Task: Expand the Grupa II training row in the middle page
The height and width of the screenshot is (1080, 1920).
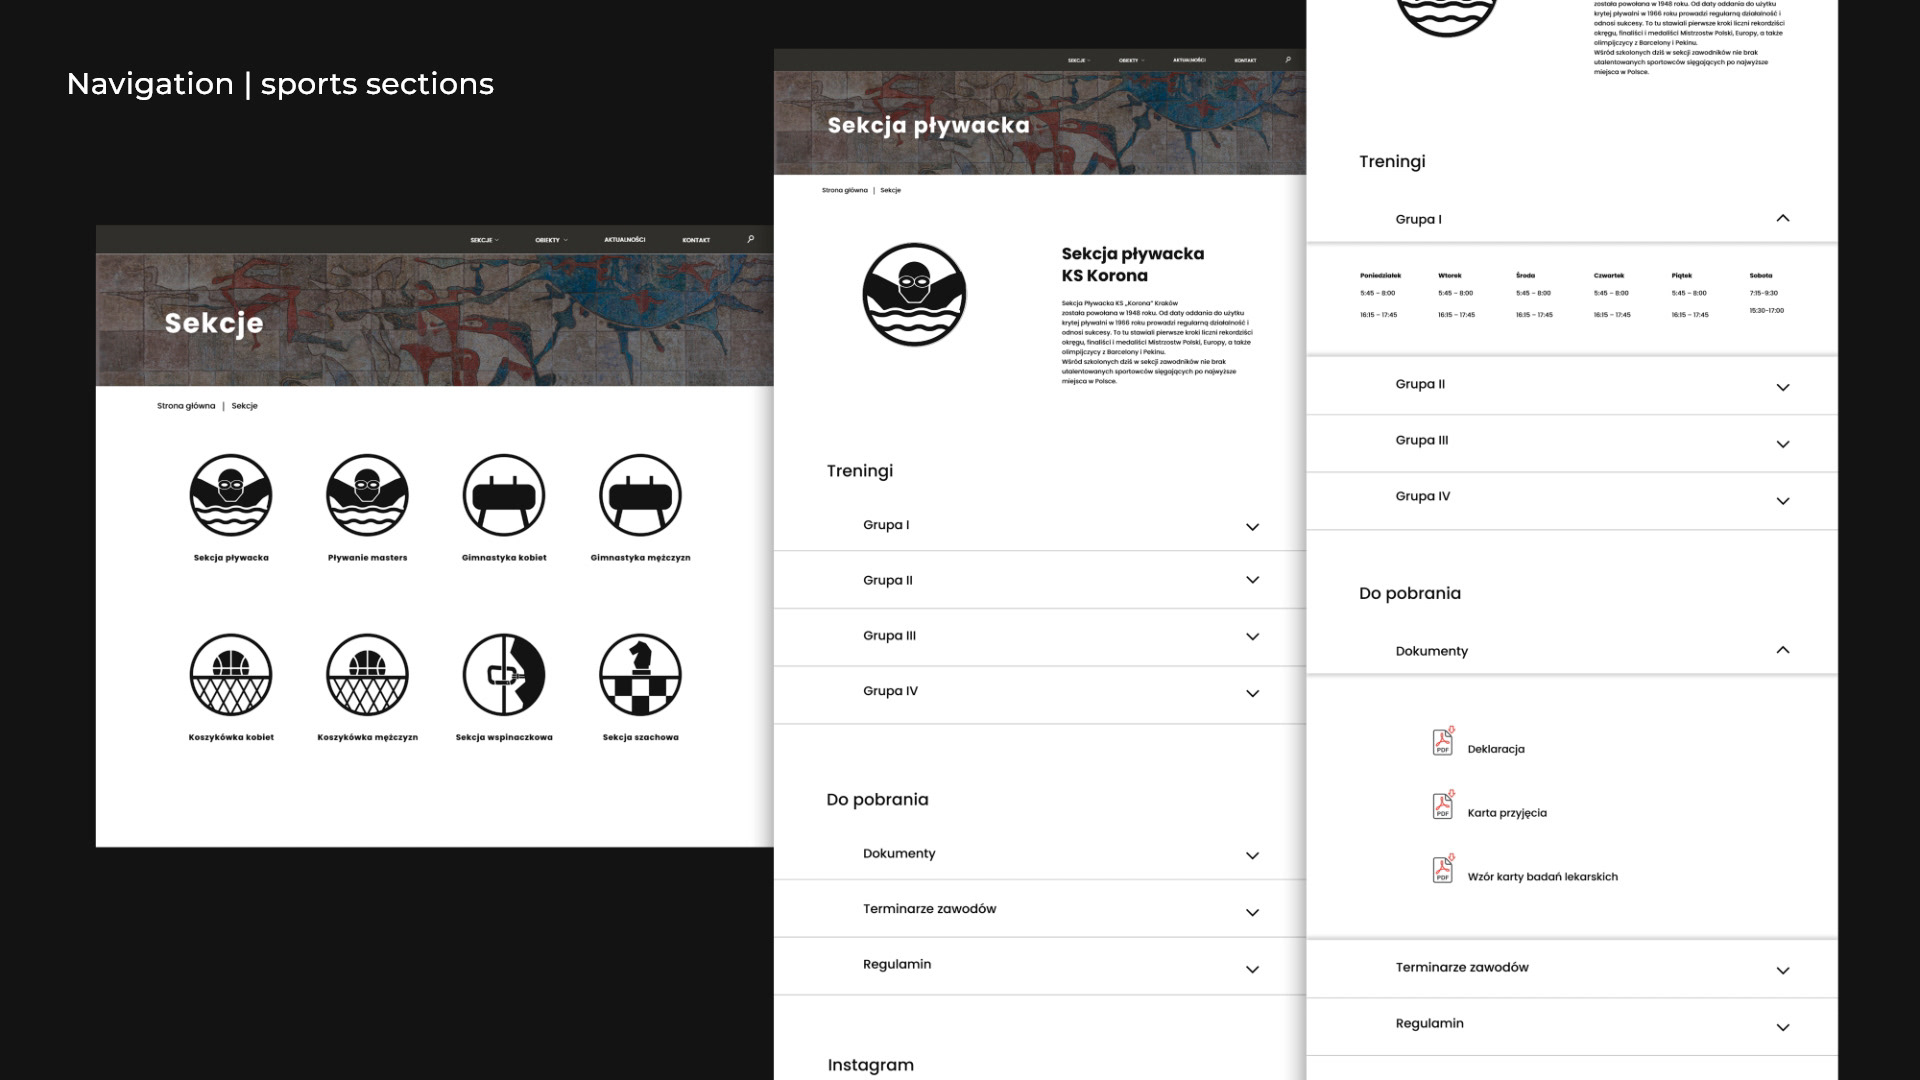Action: [1252, 580]
